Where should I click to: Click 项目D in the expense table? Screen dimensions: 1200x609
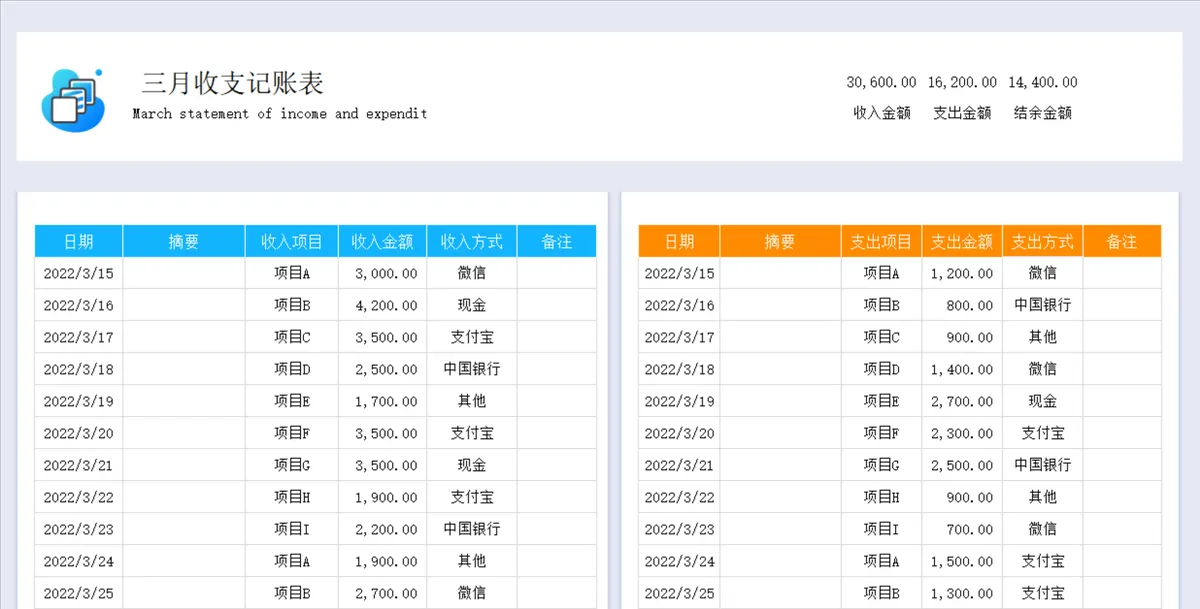pyautogui.click(x=882, y=369)
